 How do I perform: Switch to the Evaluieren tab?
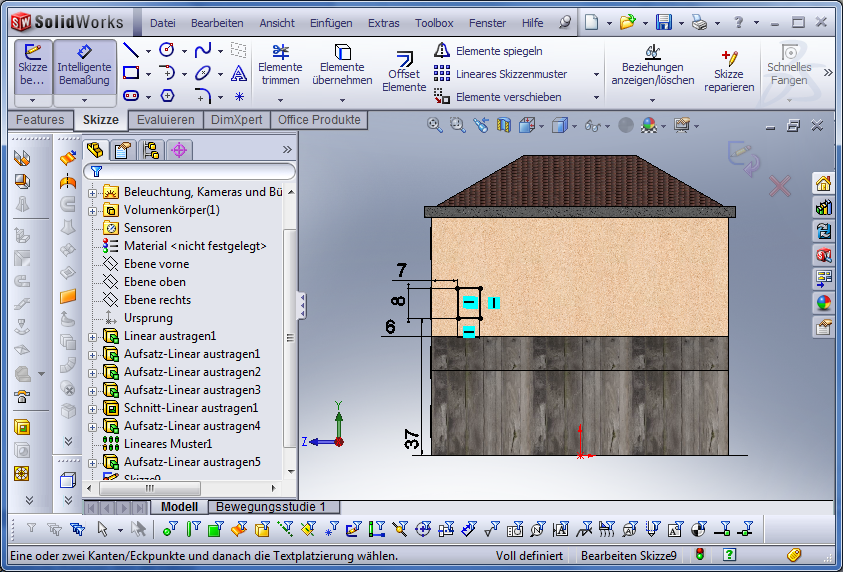tap(165, 120)
